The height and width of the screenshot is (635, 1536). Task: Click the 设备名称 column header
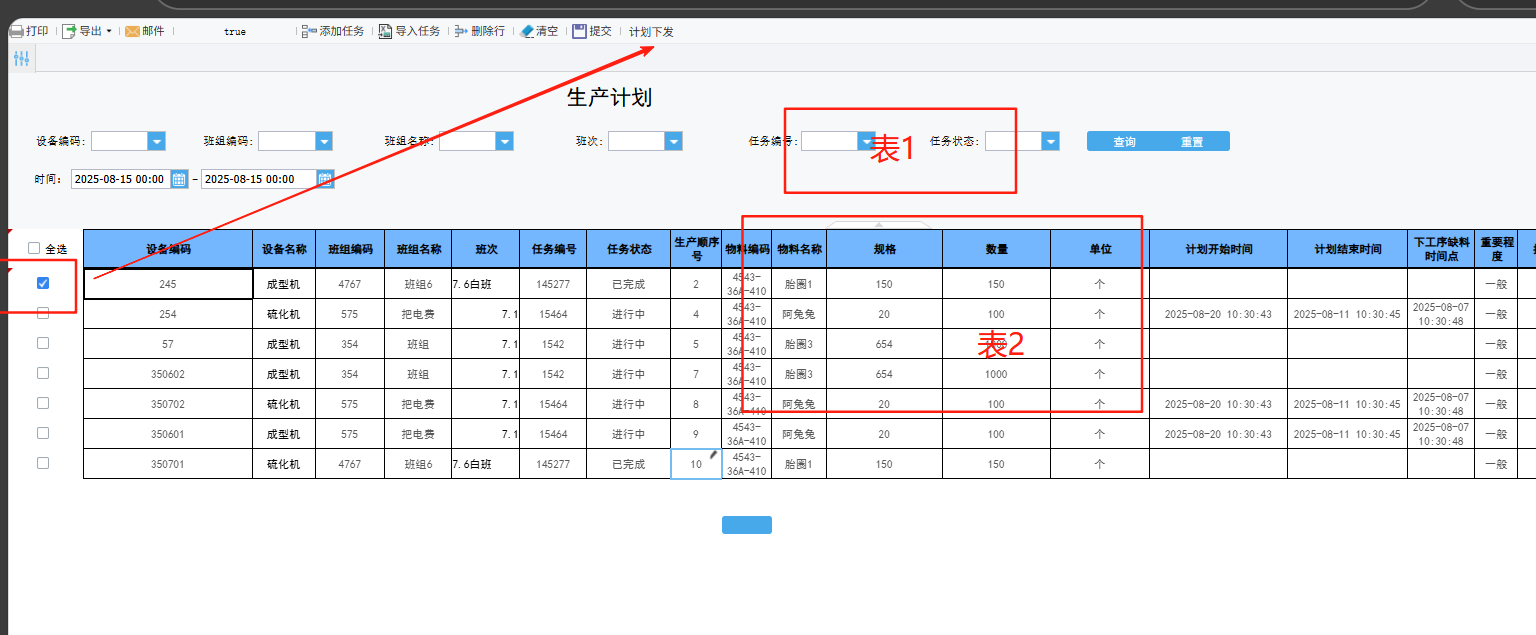tap(284, 249)
